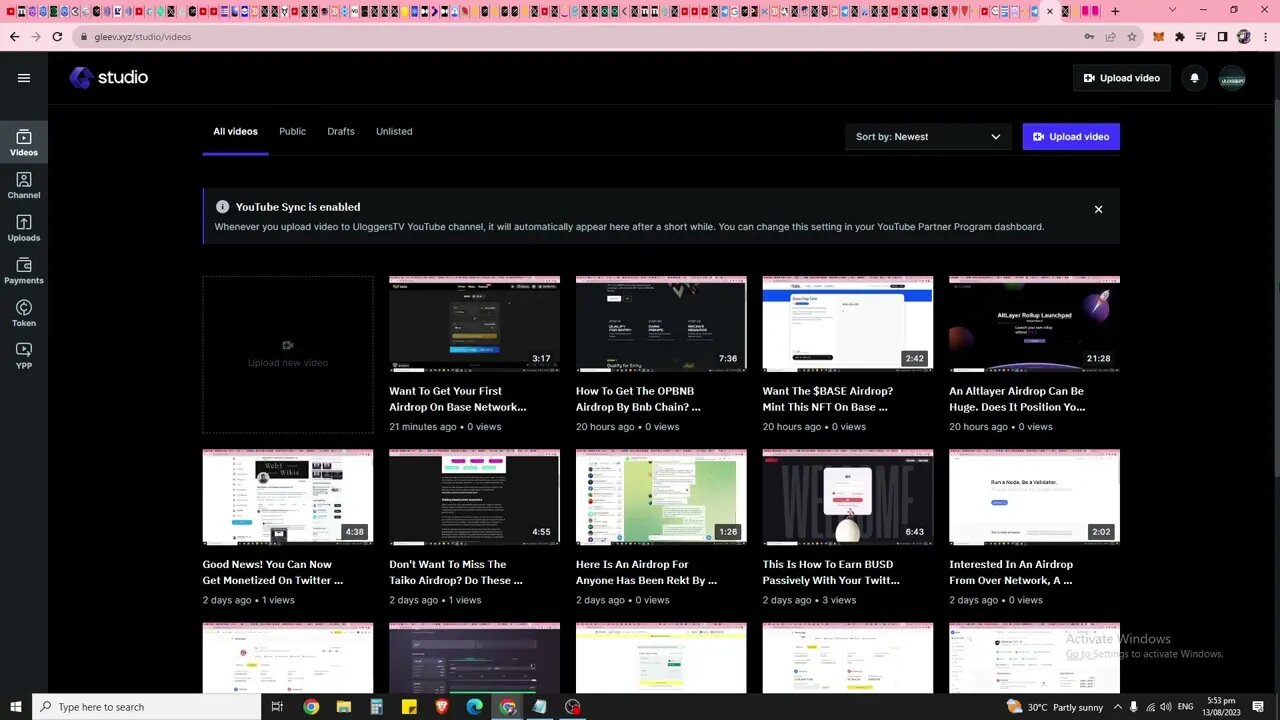This screenshot has width=1280, height=720.
Task: Open the share icon in the address bar
Action: pos(1110,37)
